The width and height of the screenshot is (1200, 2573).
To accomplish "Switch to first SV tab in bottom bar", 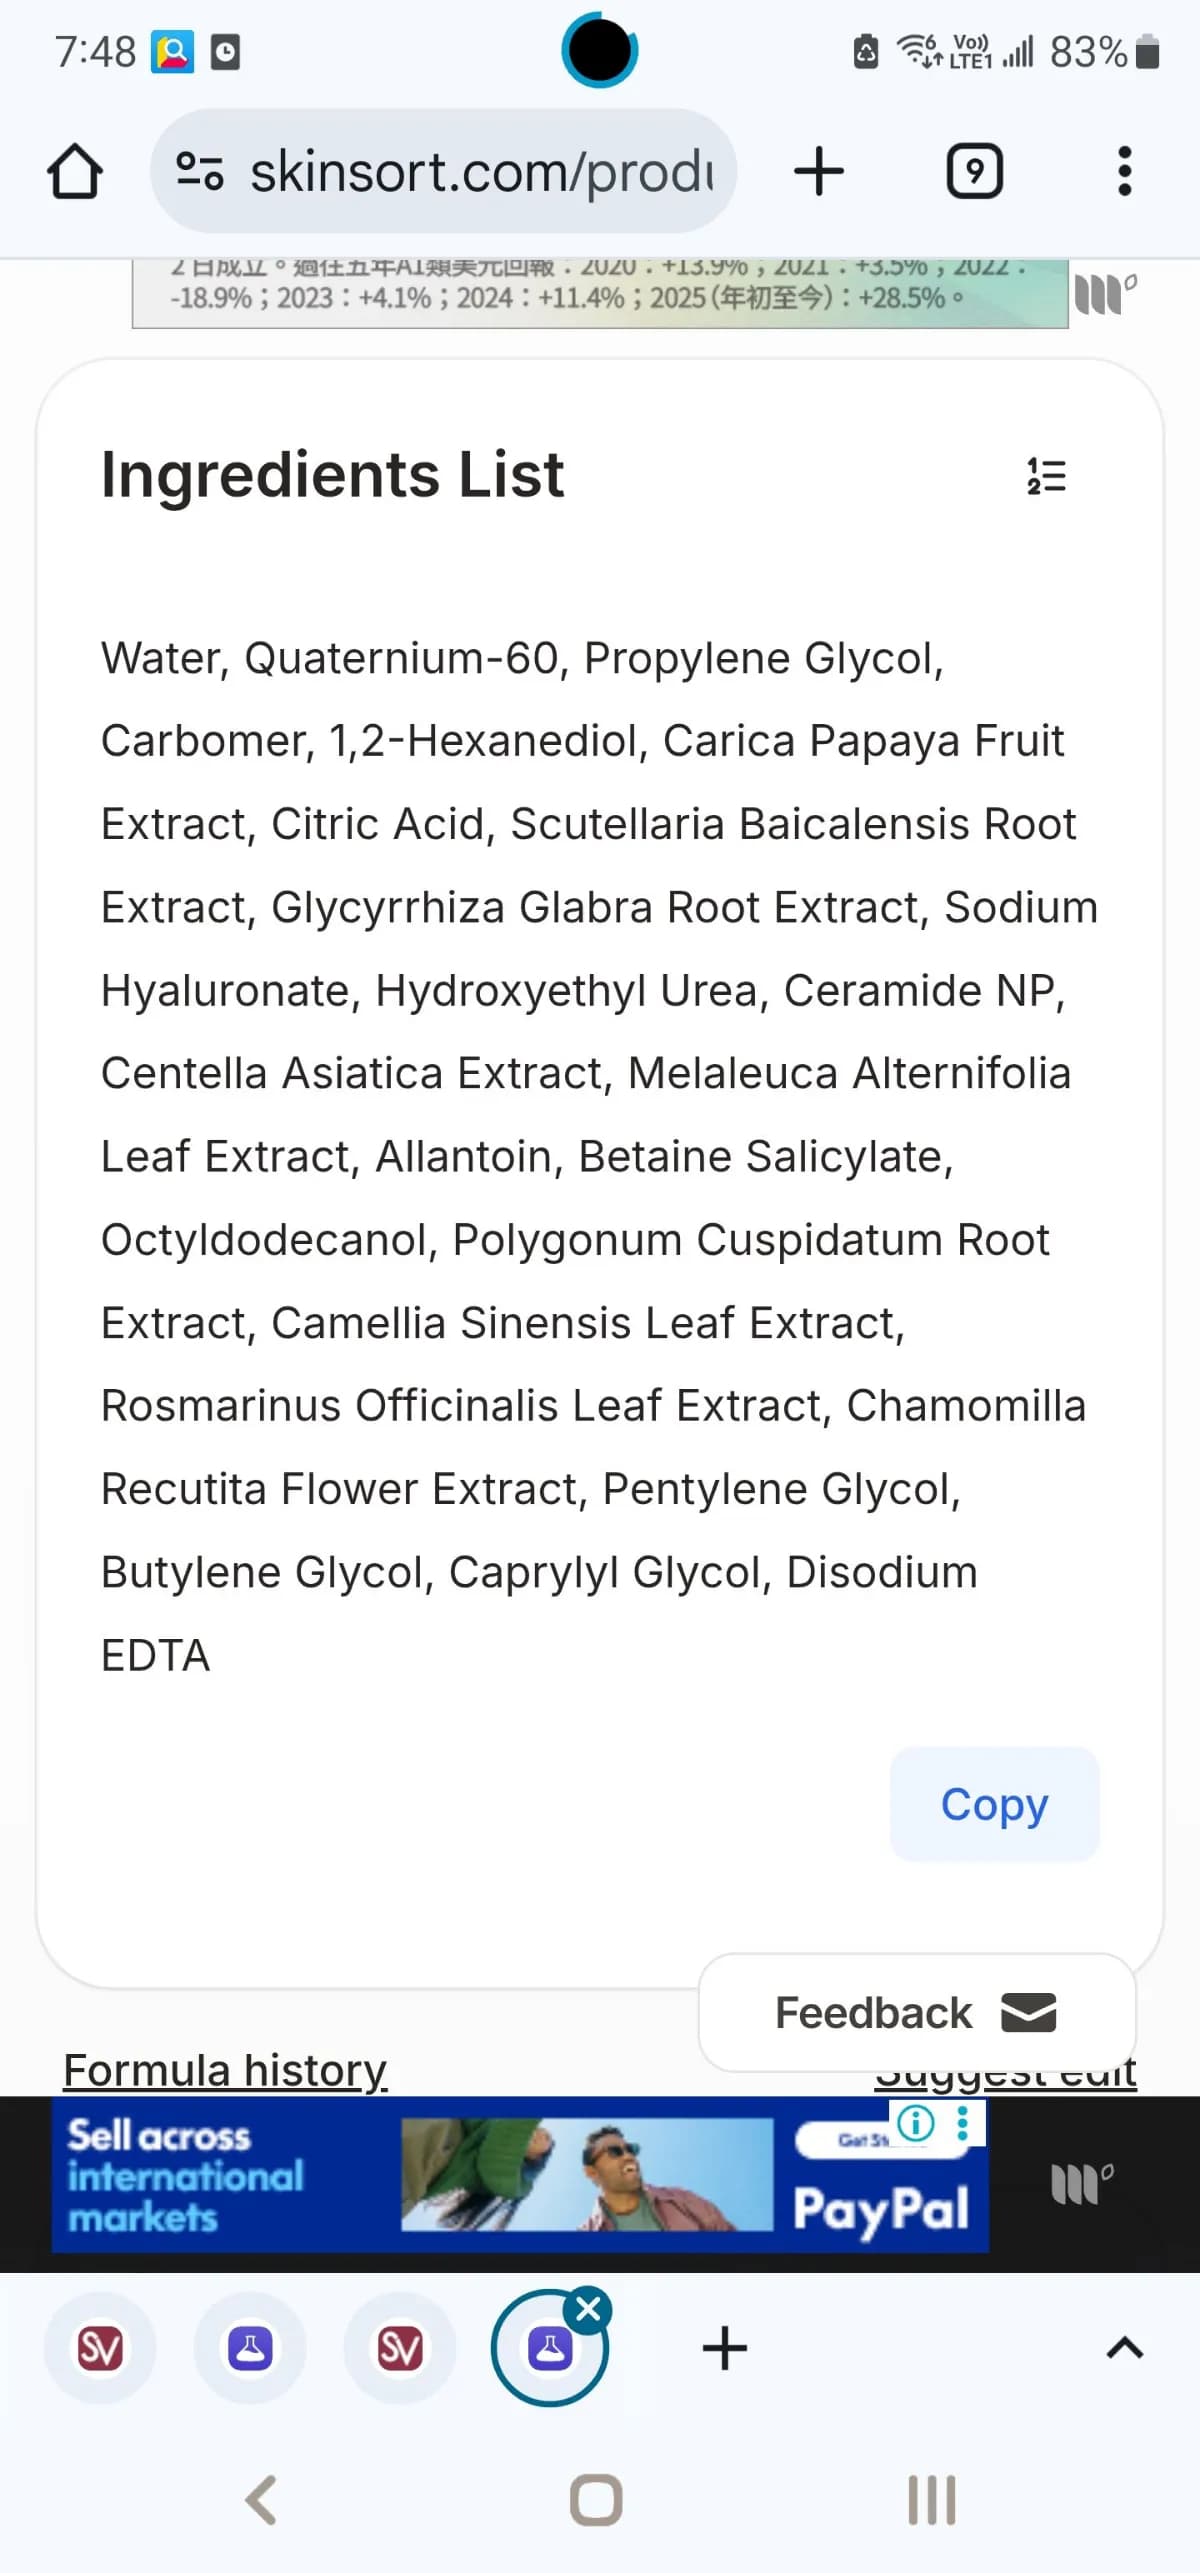I will [100, 2348].
